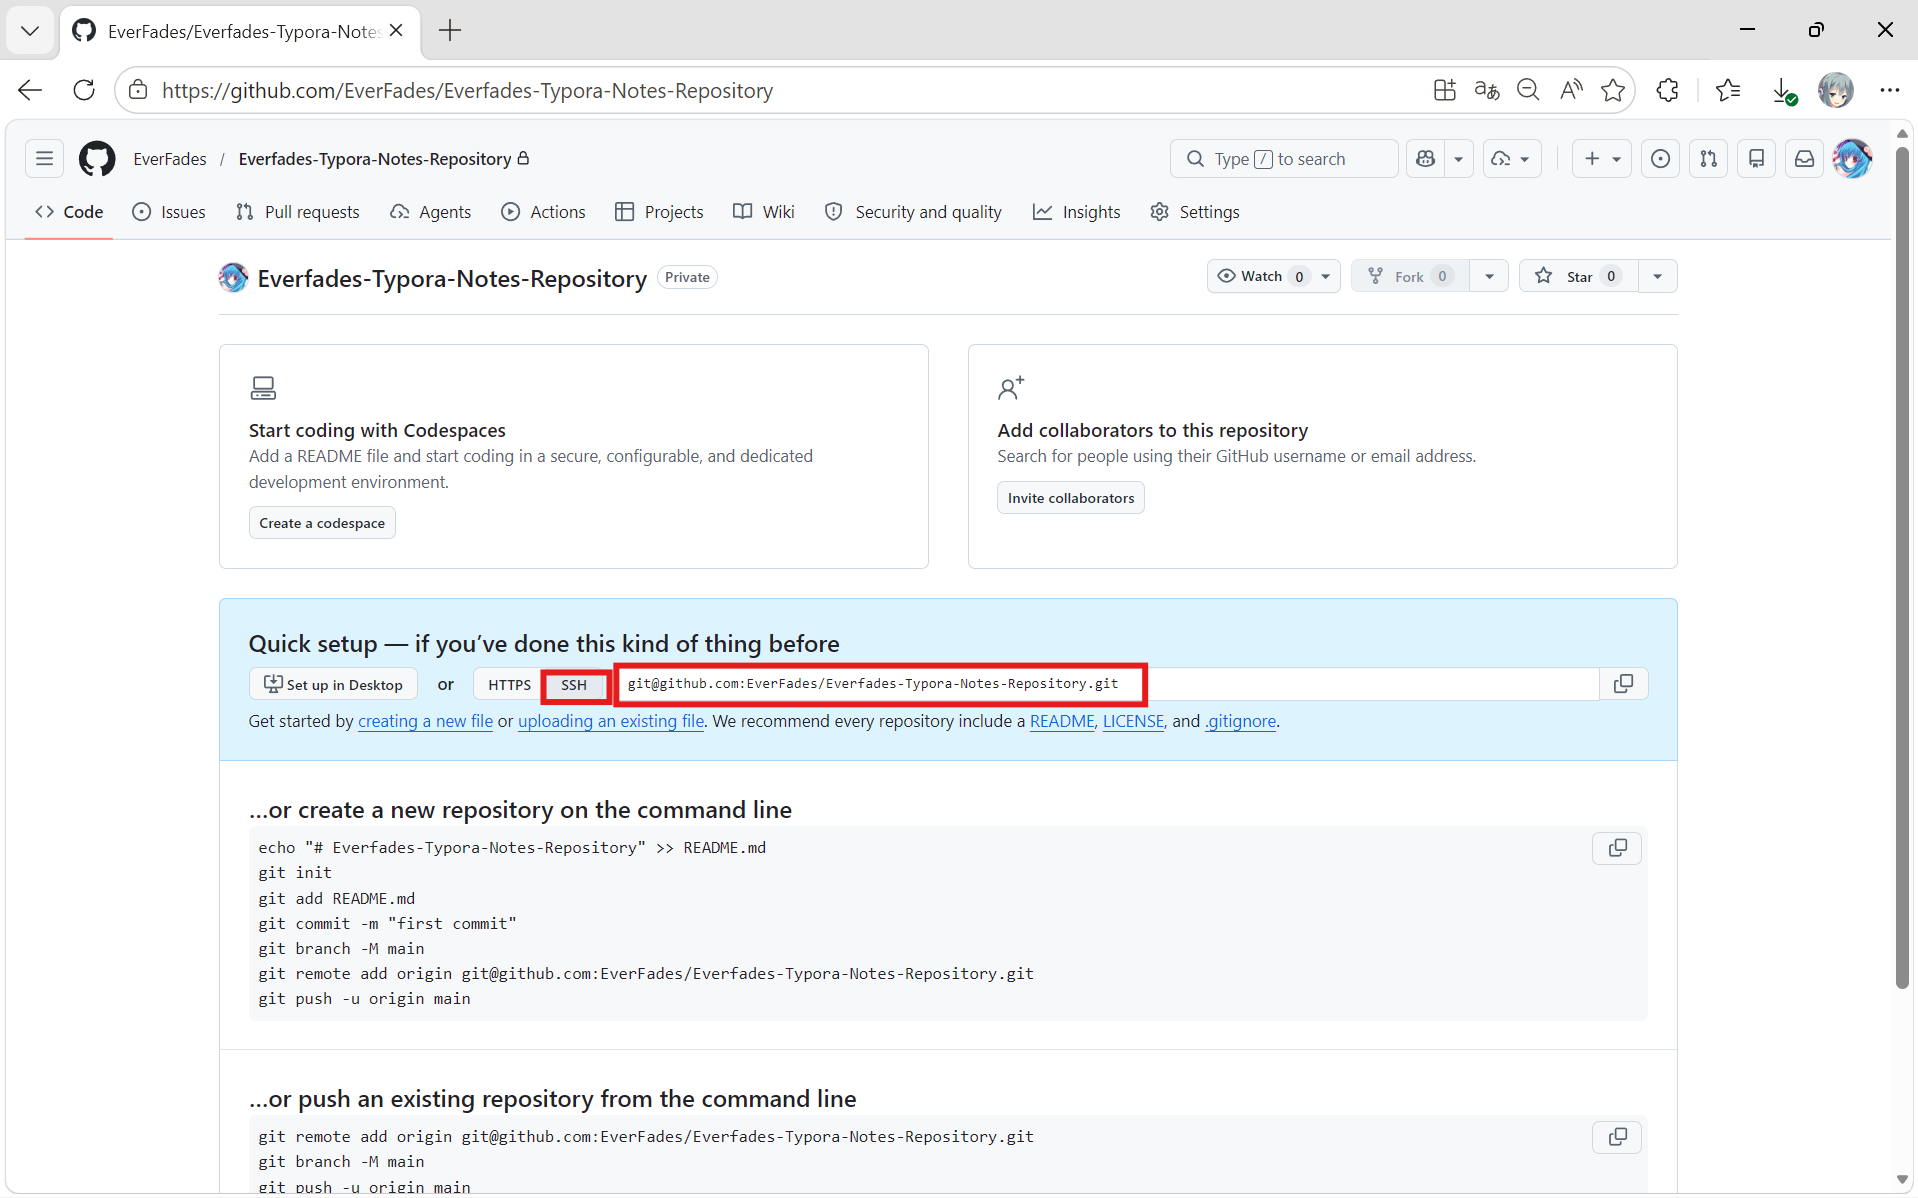Open the Security and quality tab
This screenshot has height=1198, width=1918.
pos(913,212)
